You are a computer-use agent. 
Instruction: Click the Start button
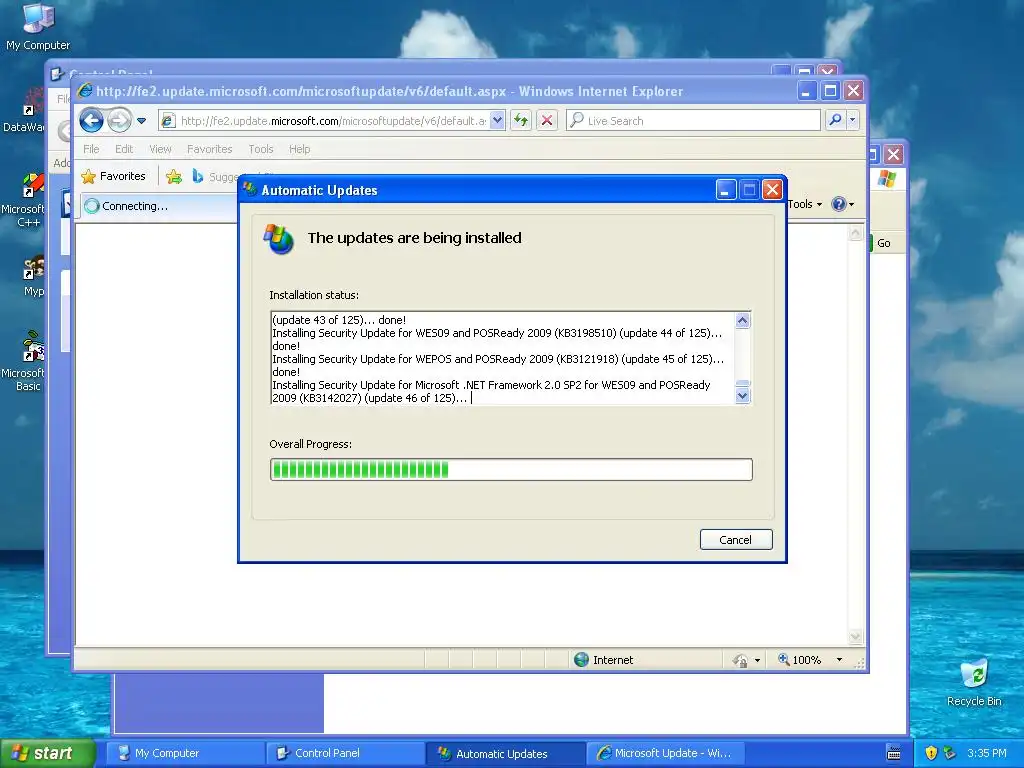pos(47,753)
